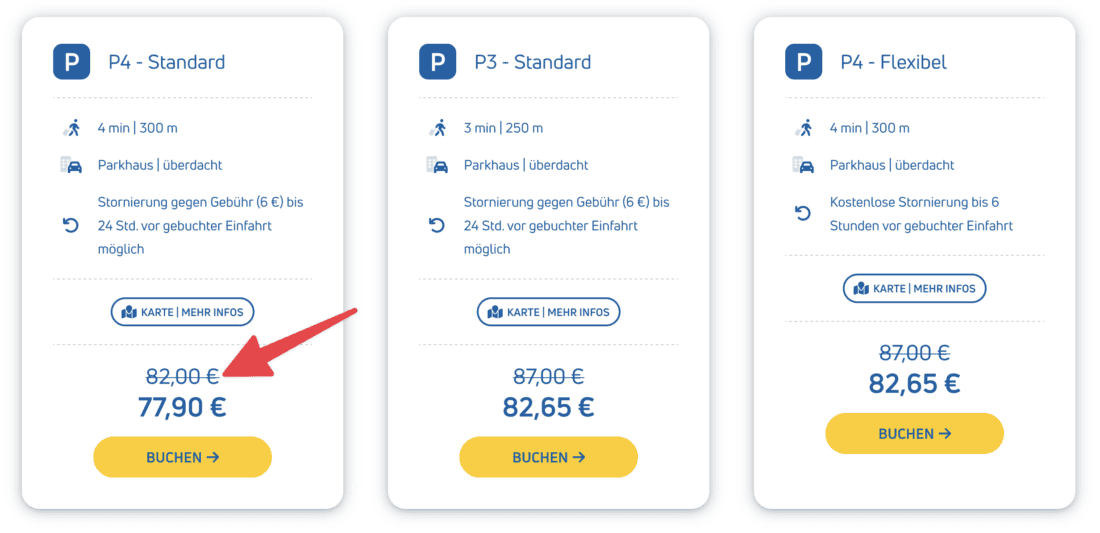
Task: Book P4 - Flexibel with the Buchen button
Action: (x=914, y=434)
